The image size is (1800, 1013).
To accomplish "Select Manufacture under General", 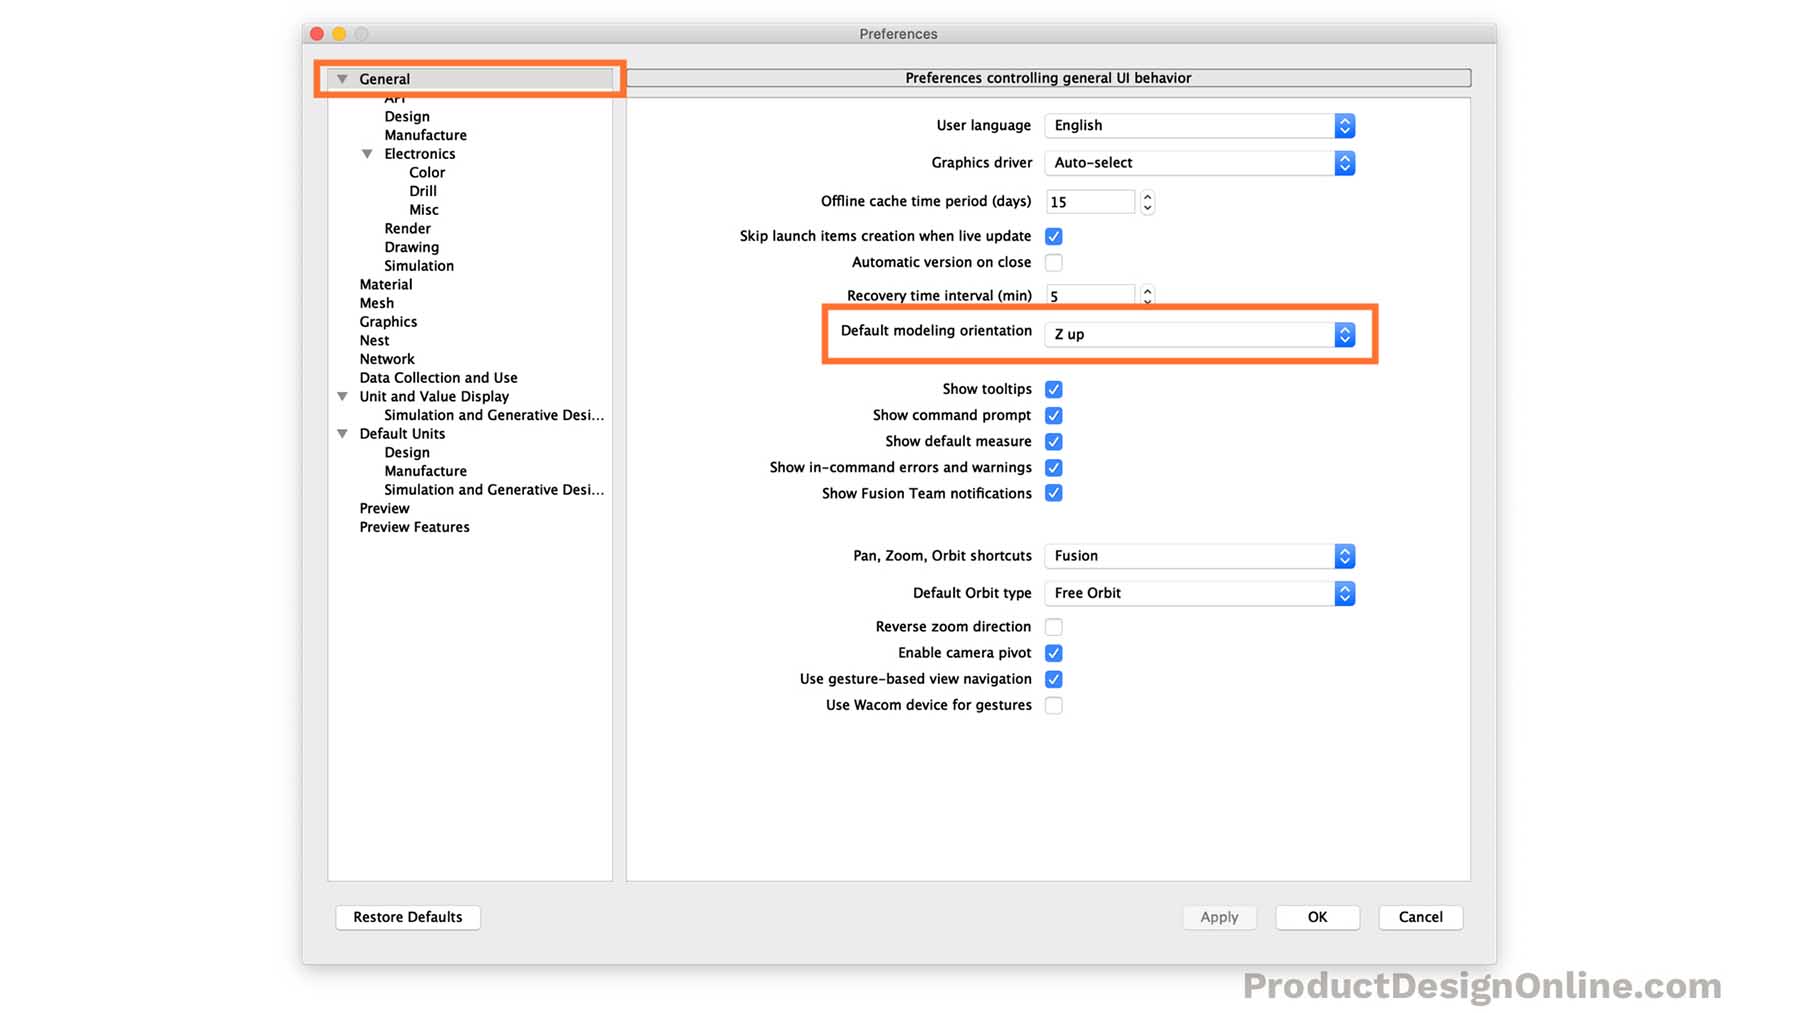I will (425, 135).
